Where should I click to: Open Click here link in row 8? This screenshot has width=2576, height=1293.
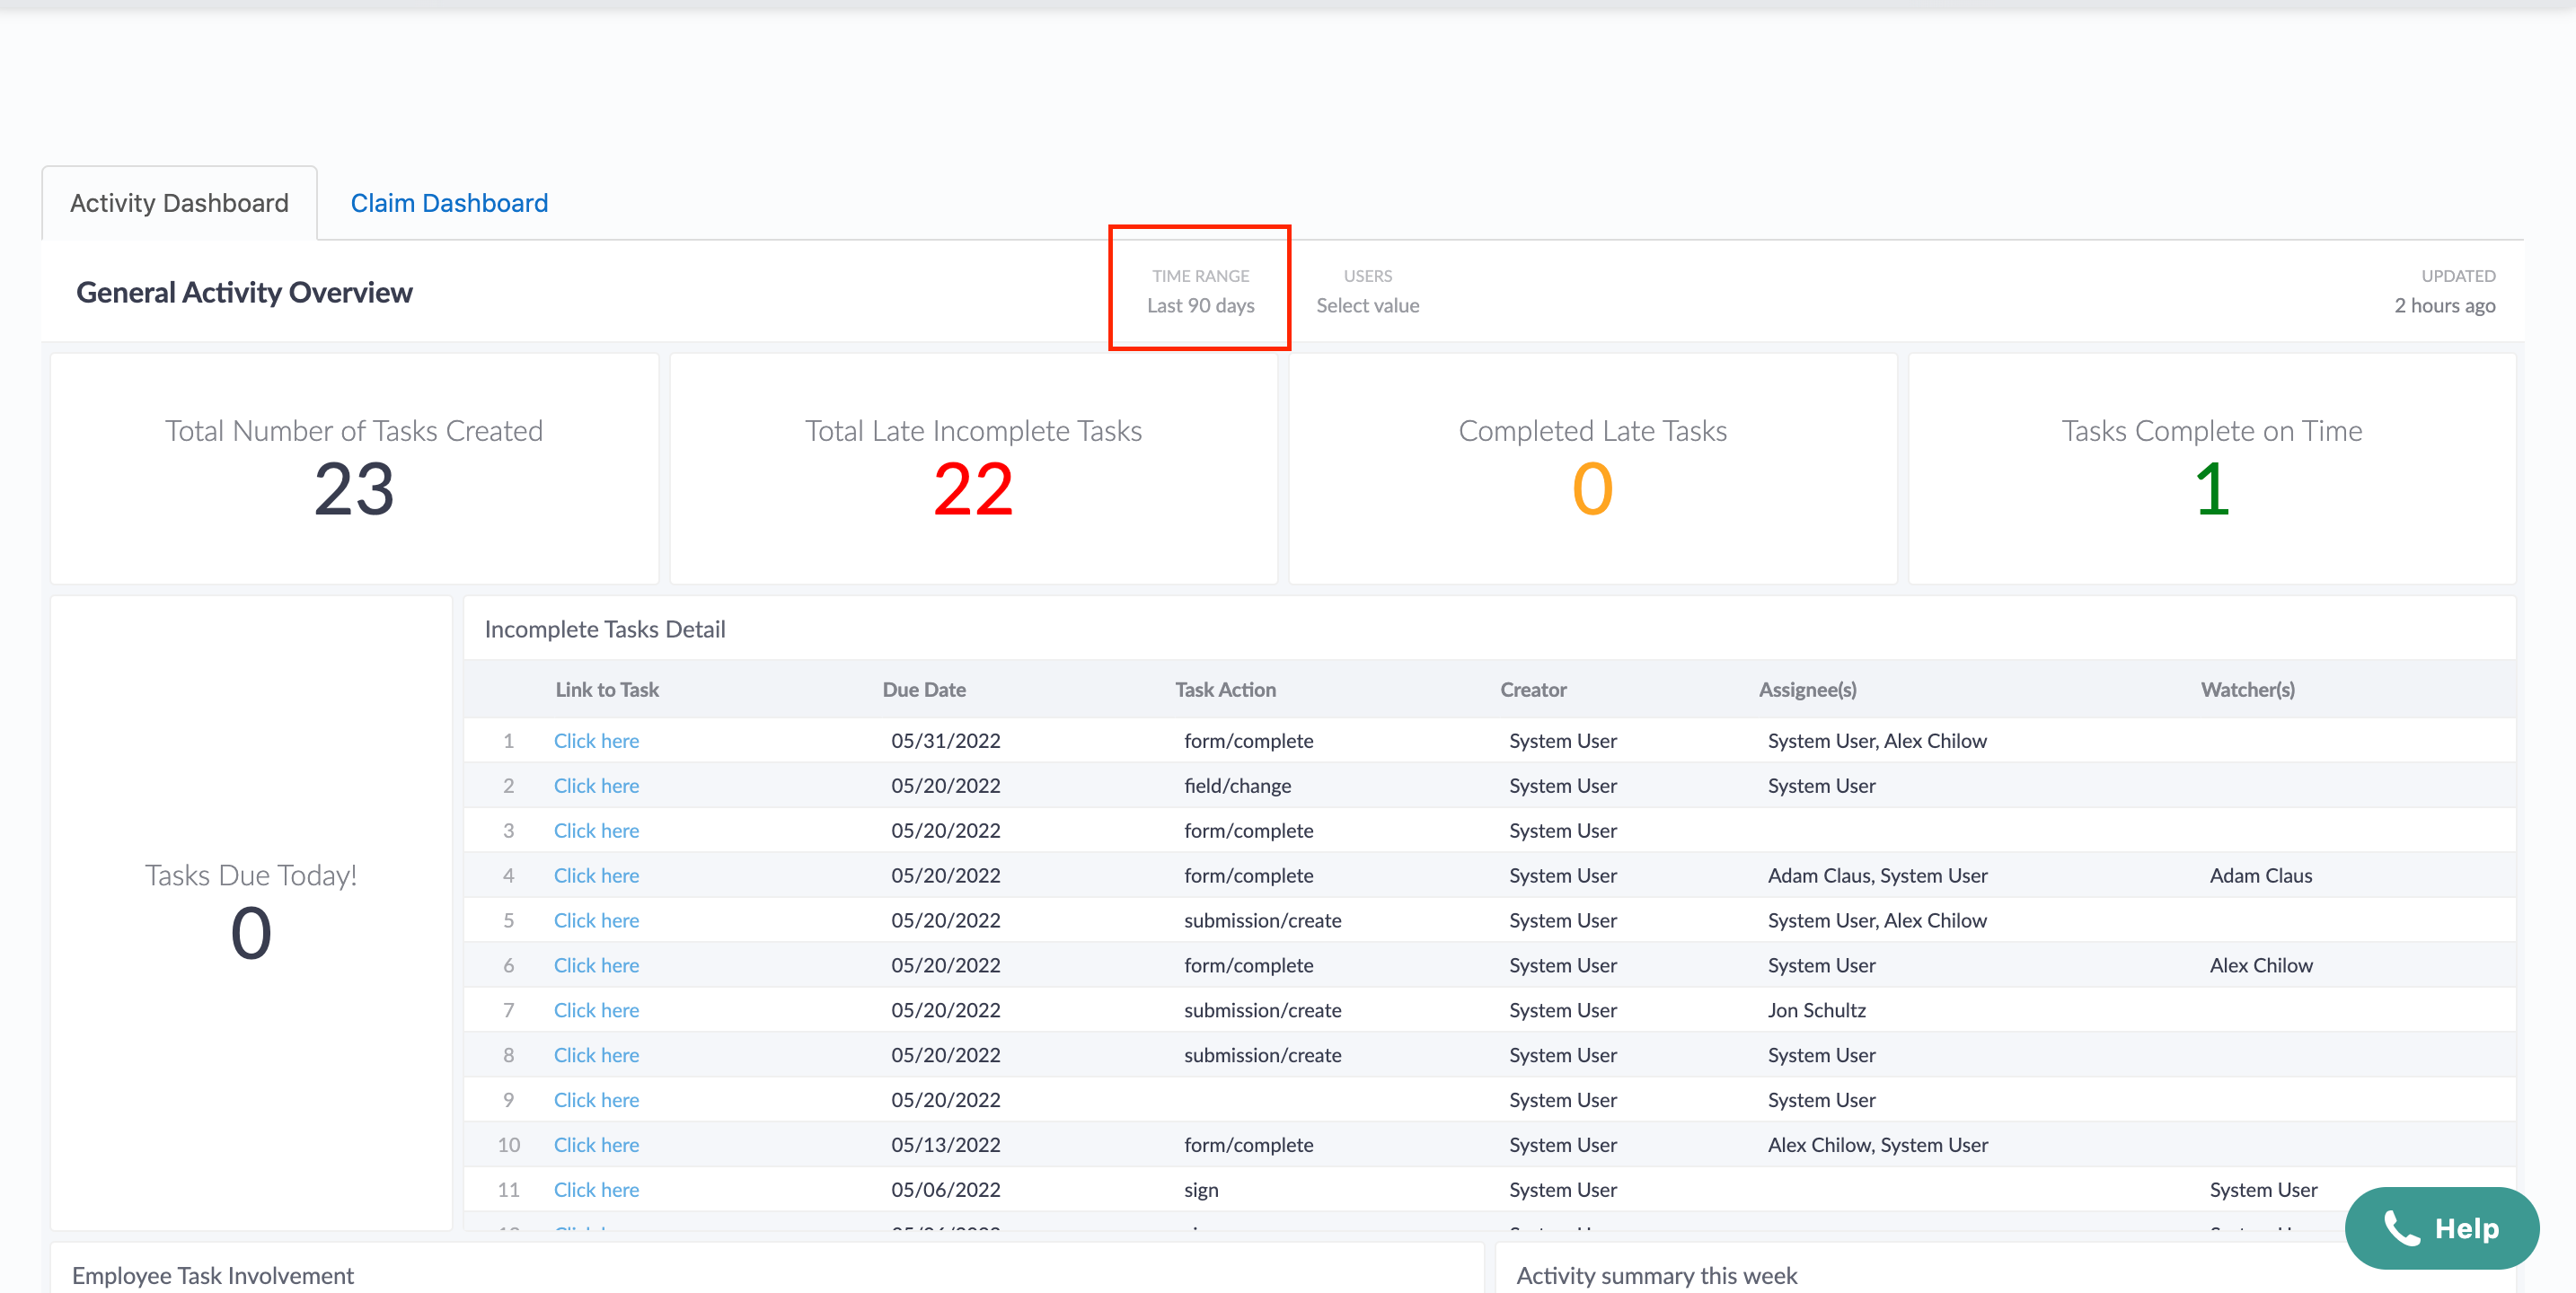pyautogui.click(x=596, y=1056)
